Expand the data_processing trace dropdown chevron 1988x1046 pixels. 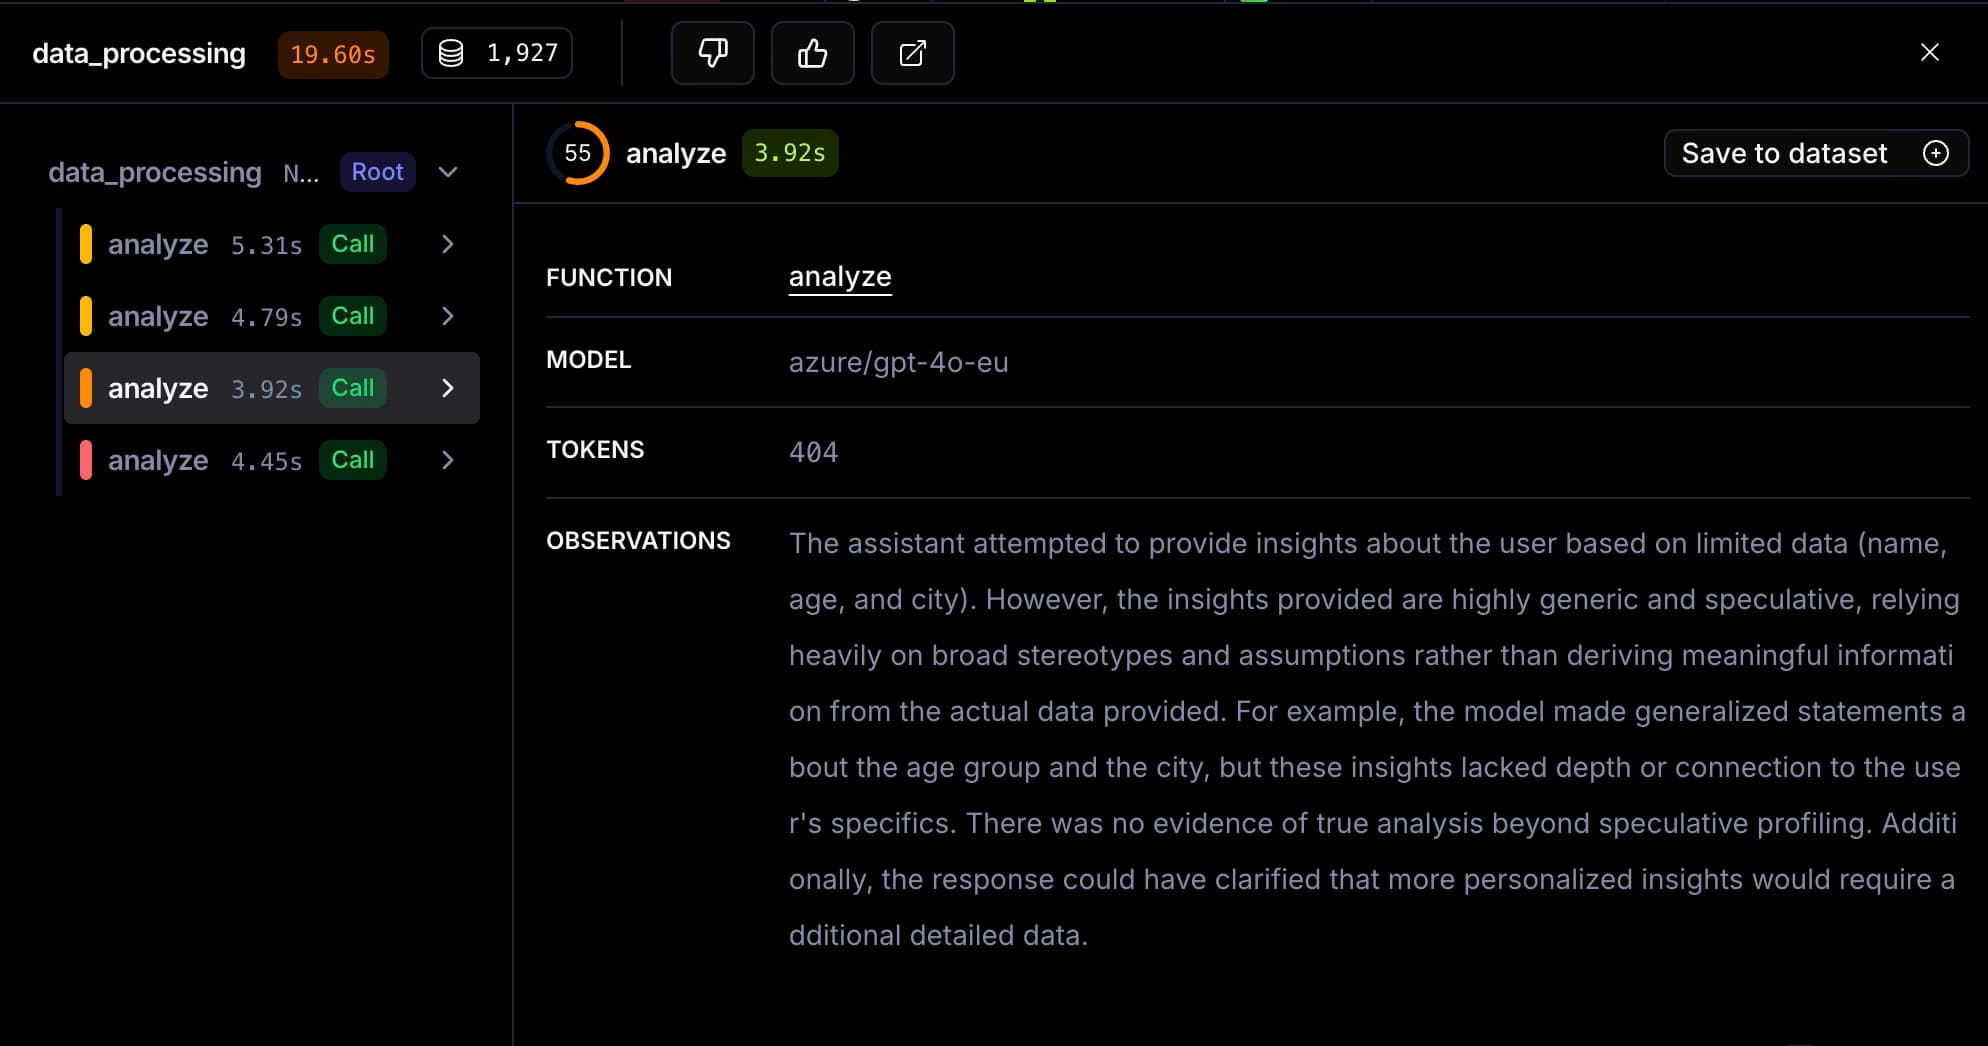point(447,172)
